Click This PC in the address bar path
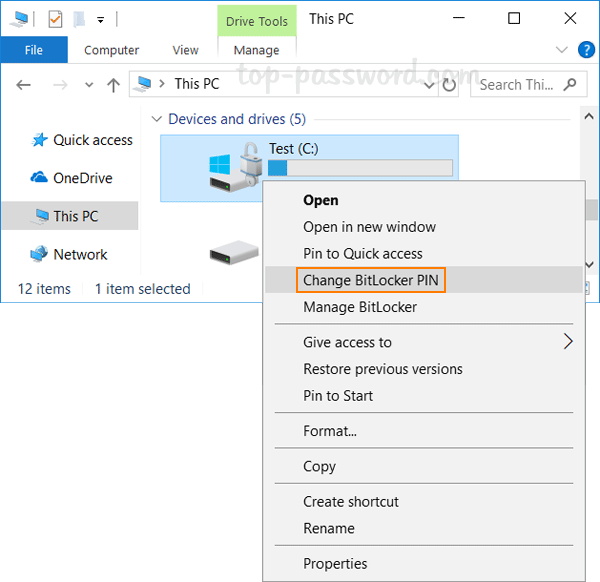 point(197,84)
